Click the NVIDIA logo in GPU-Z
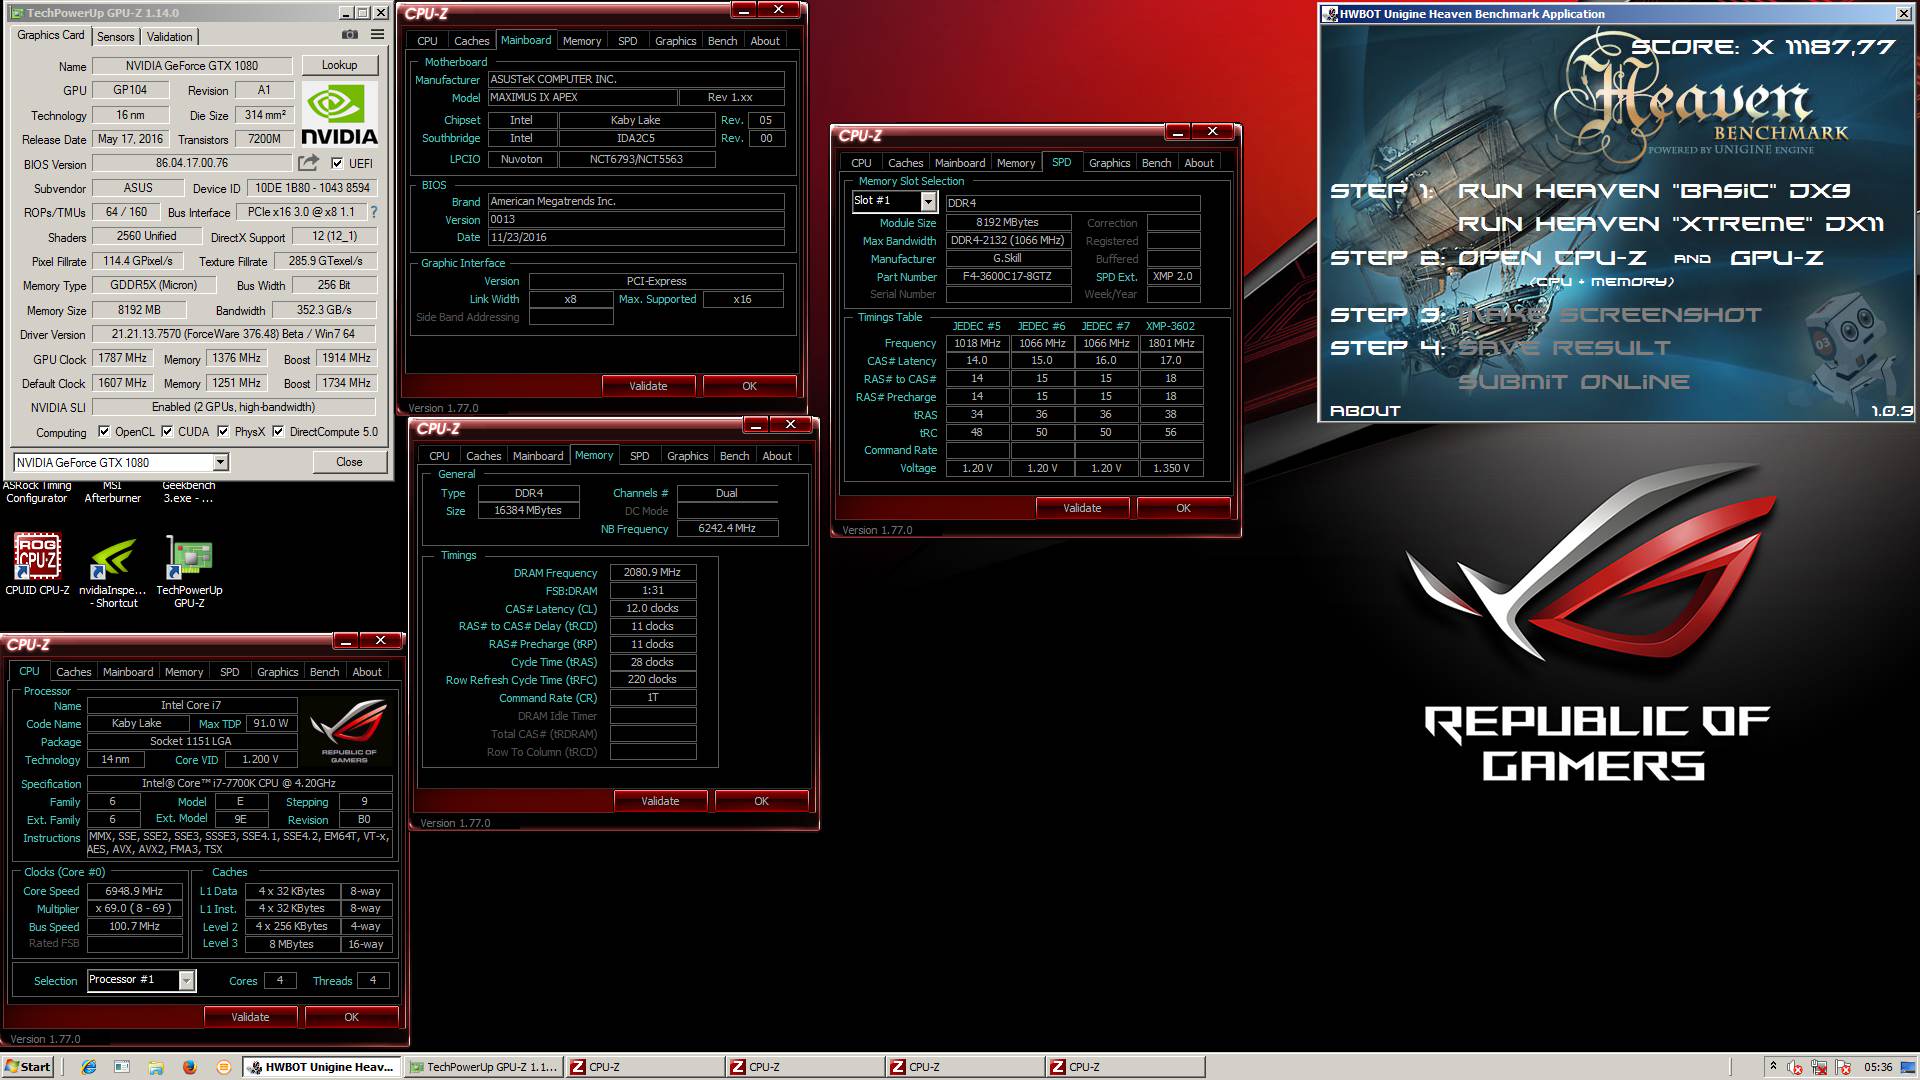The width and height of the screenshot is (1920, 1080). pyautogui.click(x=339, y=115)
